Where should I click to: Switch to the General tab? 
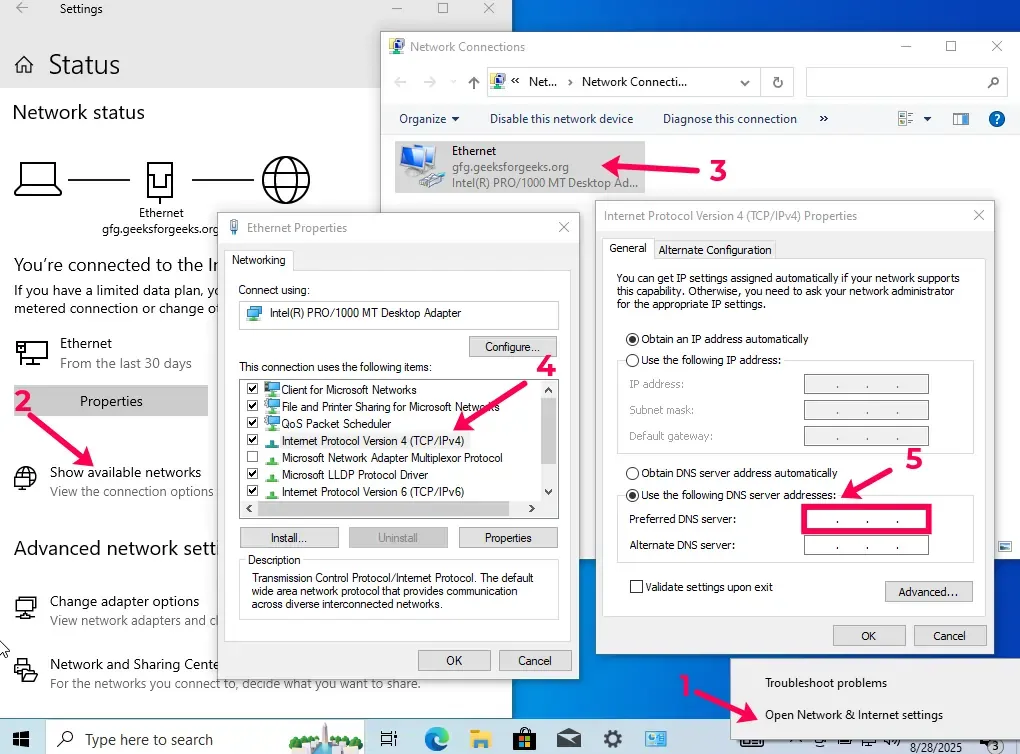627,249
